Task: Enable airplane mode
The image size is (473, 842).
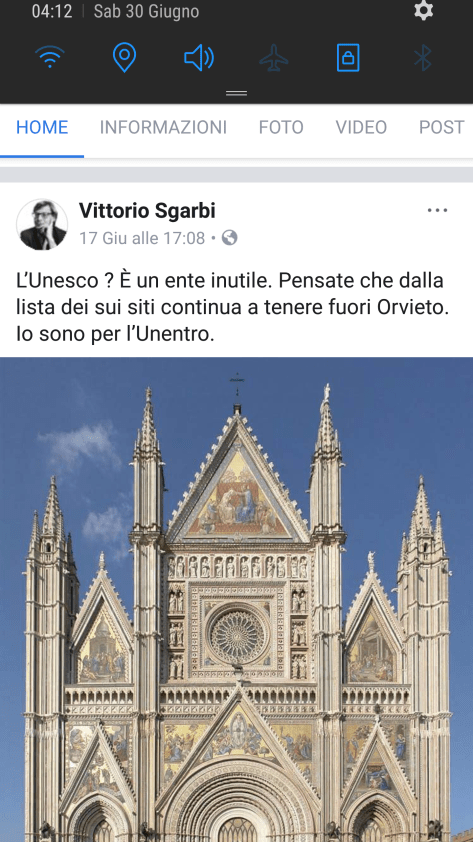Action: [x=274, y=57]
